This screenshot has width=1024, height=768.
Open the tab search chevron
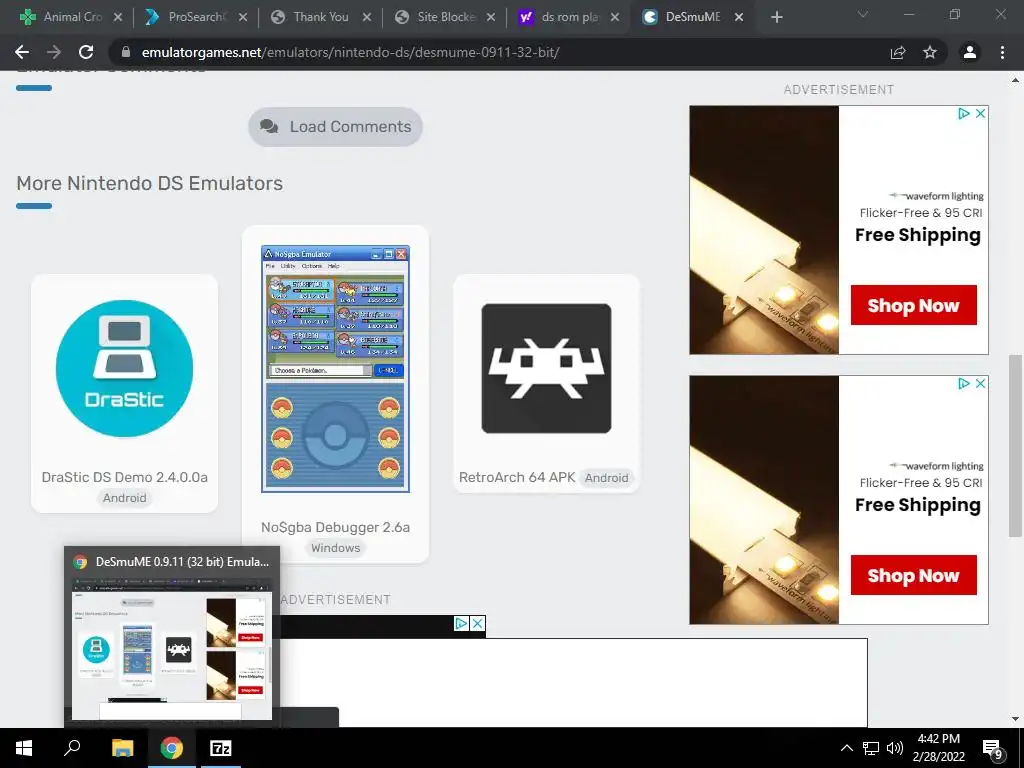click(x=863, y=14)
